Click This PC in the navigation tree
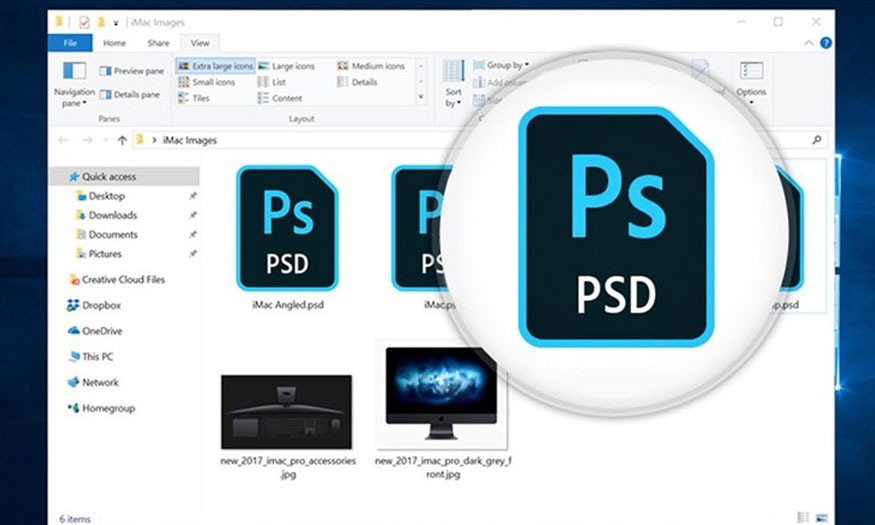The height and width of the screenshot is (525, 875). click(x=94, y=356)
